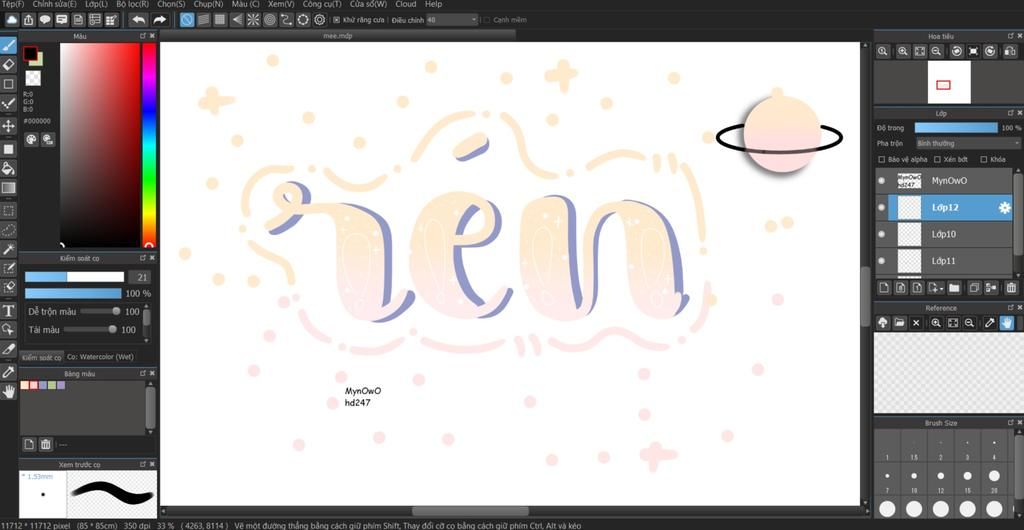Screen dimensions: 1024x530
Task: Hide the MynOwO layer
Action: (x=882, y=181)
